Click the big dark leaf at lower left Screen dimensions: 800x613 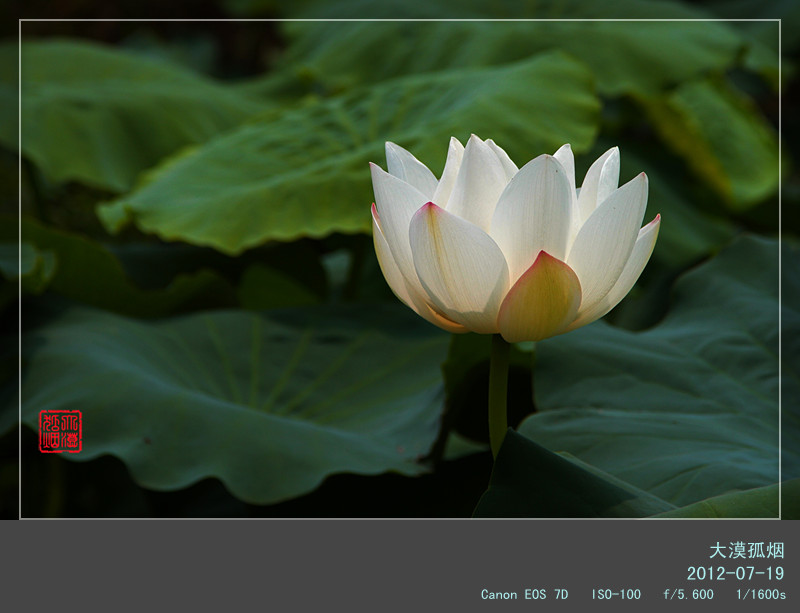230,400
